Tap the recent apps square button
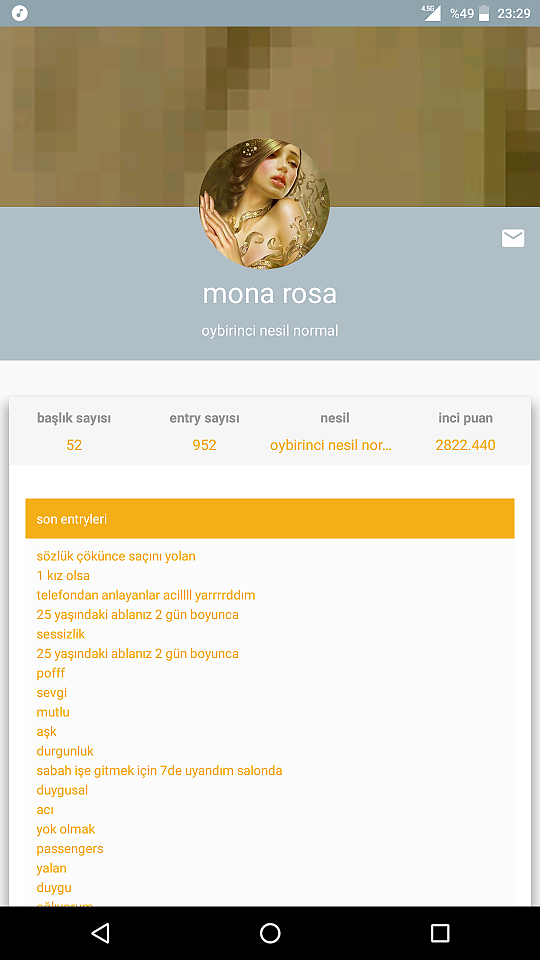Image resolution: width=540 pixels, height=960 pixels. tap(440, 932)
